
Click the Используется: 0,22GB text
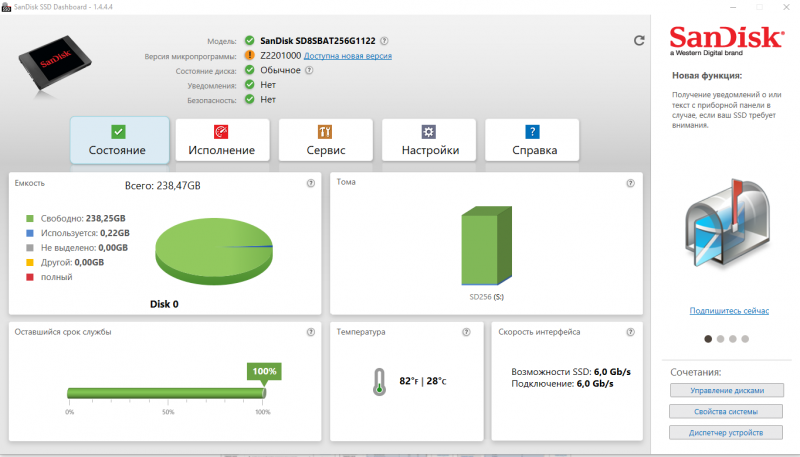point(85,233)
